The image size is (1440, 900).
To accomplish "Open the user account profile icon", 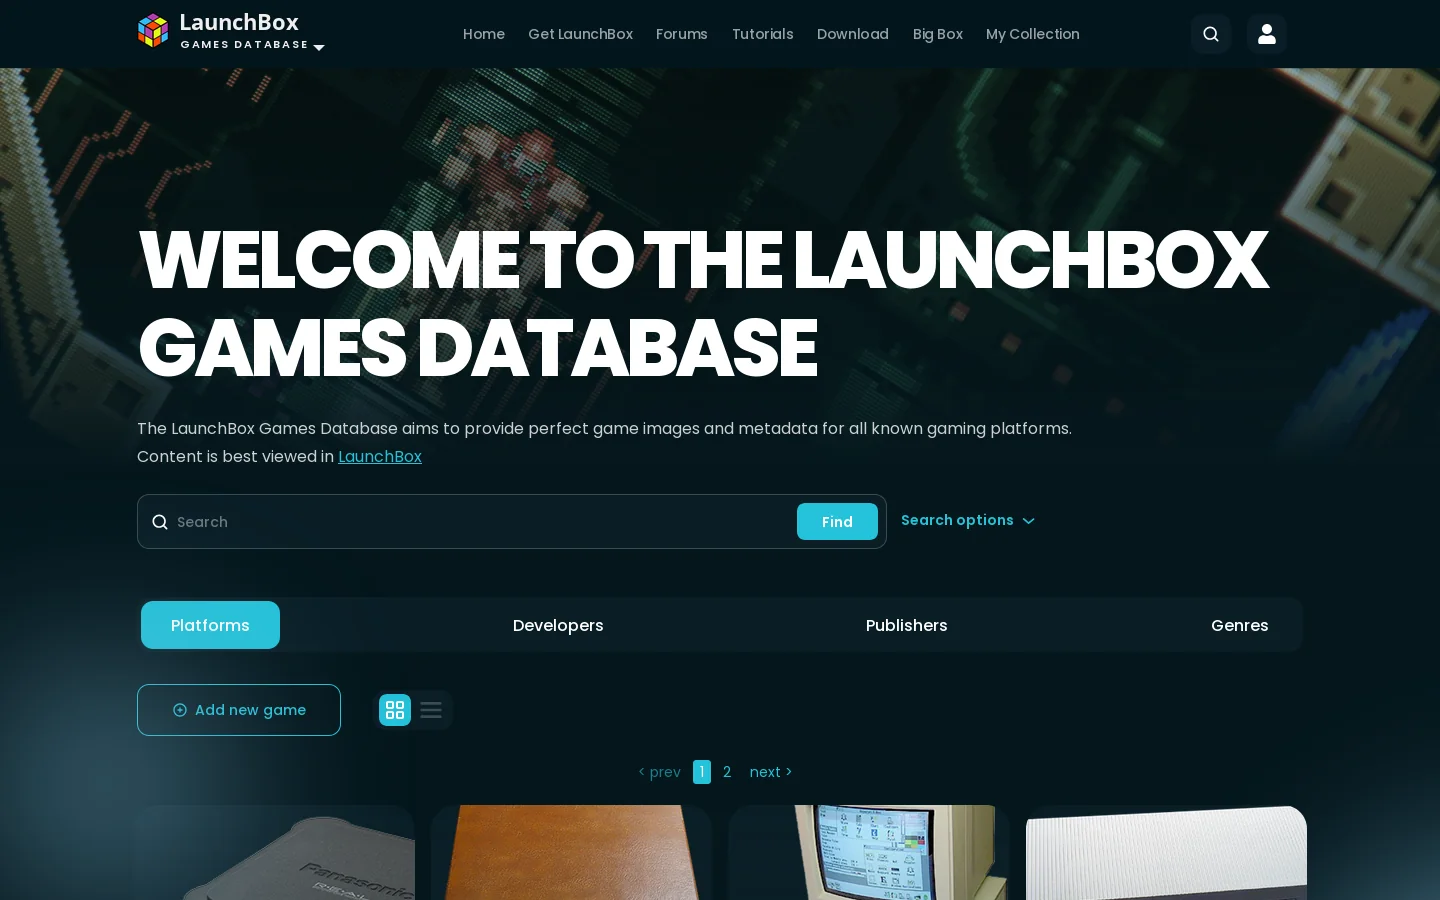I will tap(1267, 34).
